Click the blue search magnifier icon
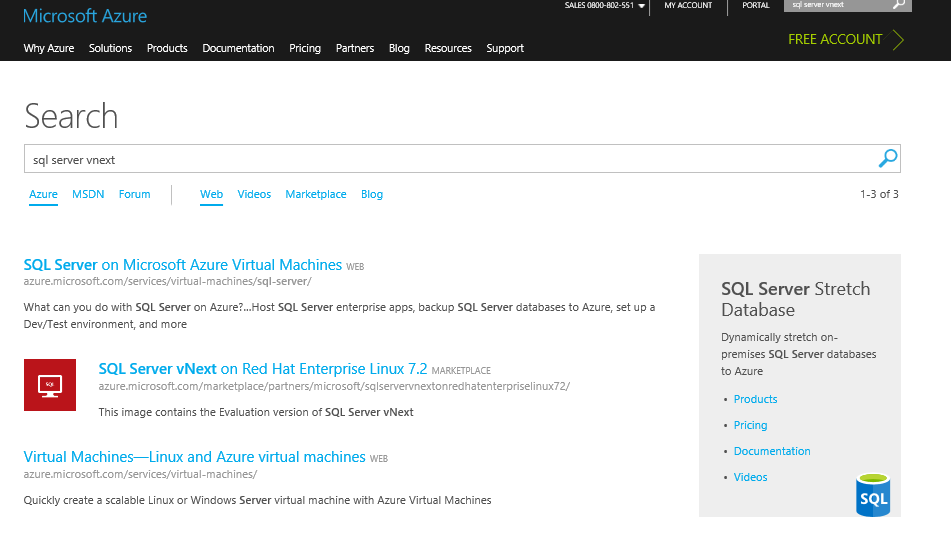 pyautogui.click(x=887, y=158)
